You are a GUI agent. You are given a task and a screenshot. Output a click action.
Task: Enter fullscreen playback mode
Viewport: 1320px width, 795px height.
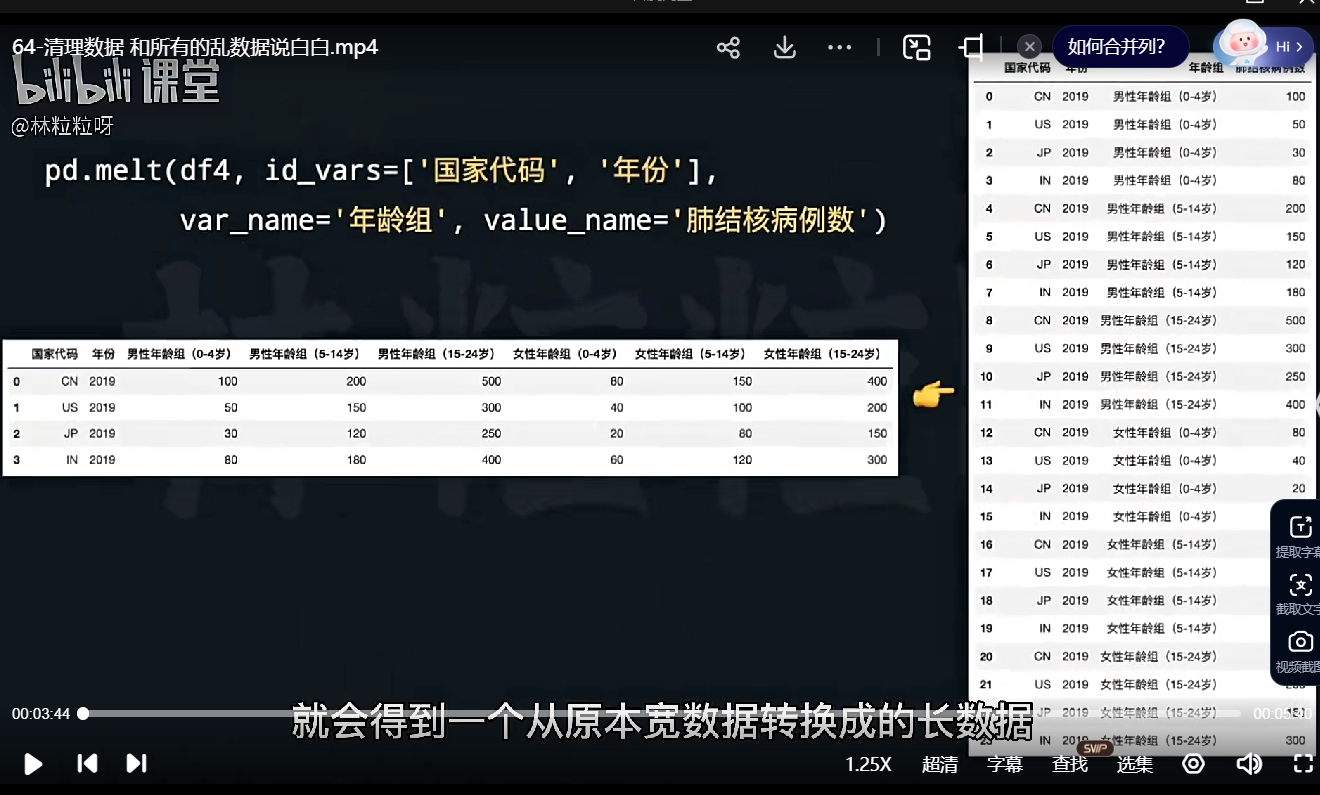[1301, 764]
